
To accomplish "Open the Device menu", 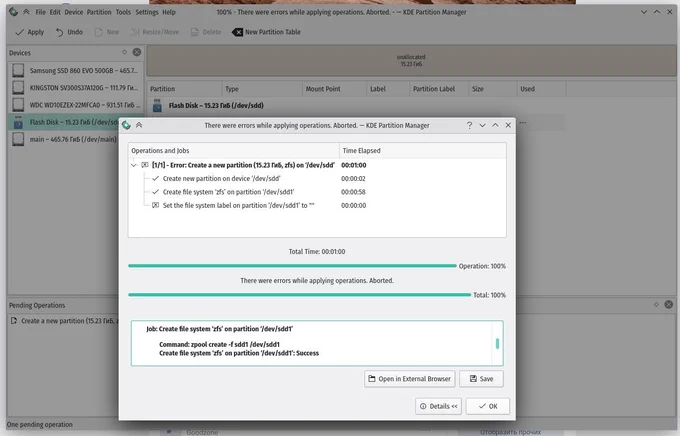I will pos(74,12).
